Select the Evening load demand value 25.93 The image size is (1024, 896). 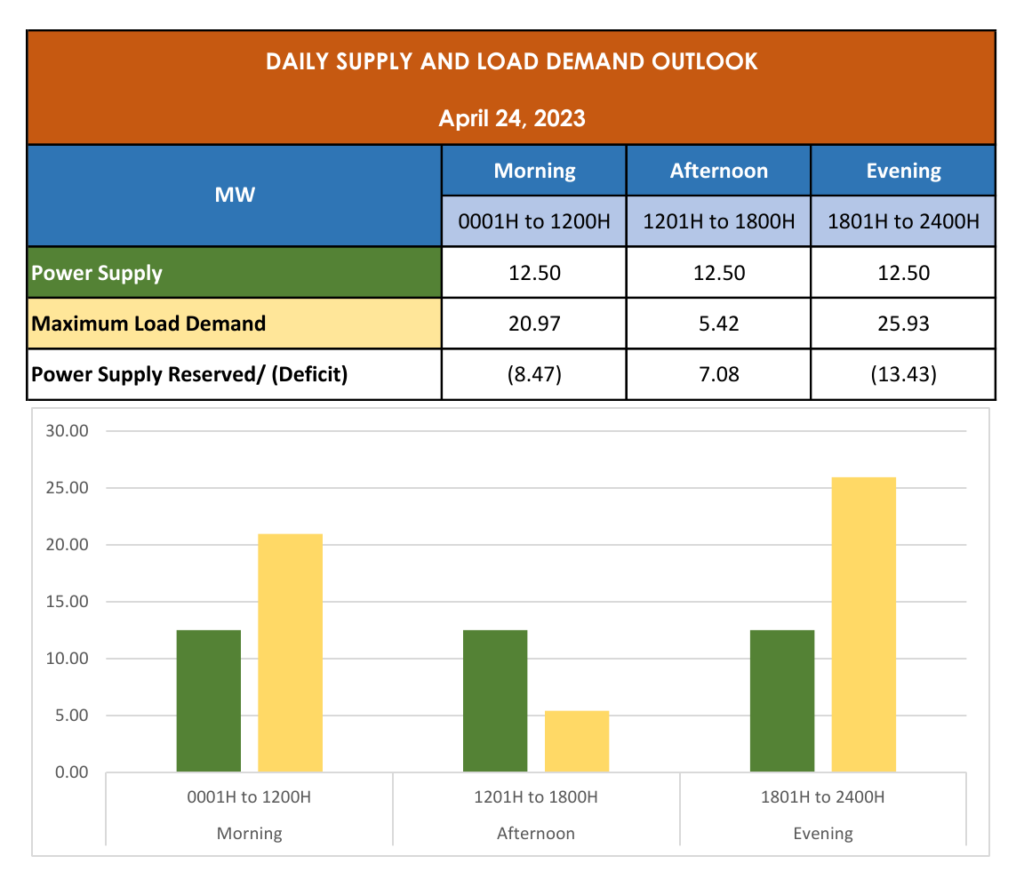click(903, 324)
